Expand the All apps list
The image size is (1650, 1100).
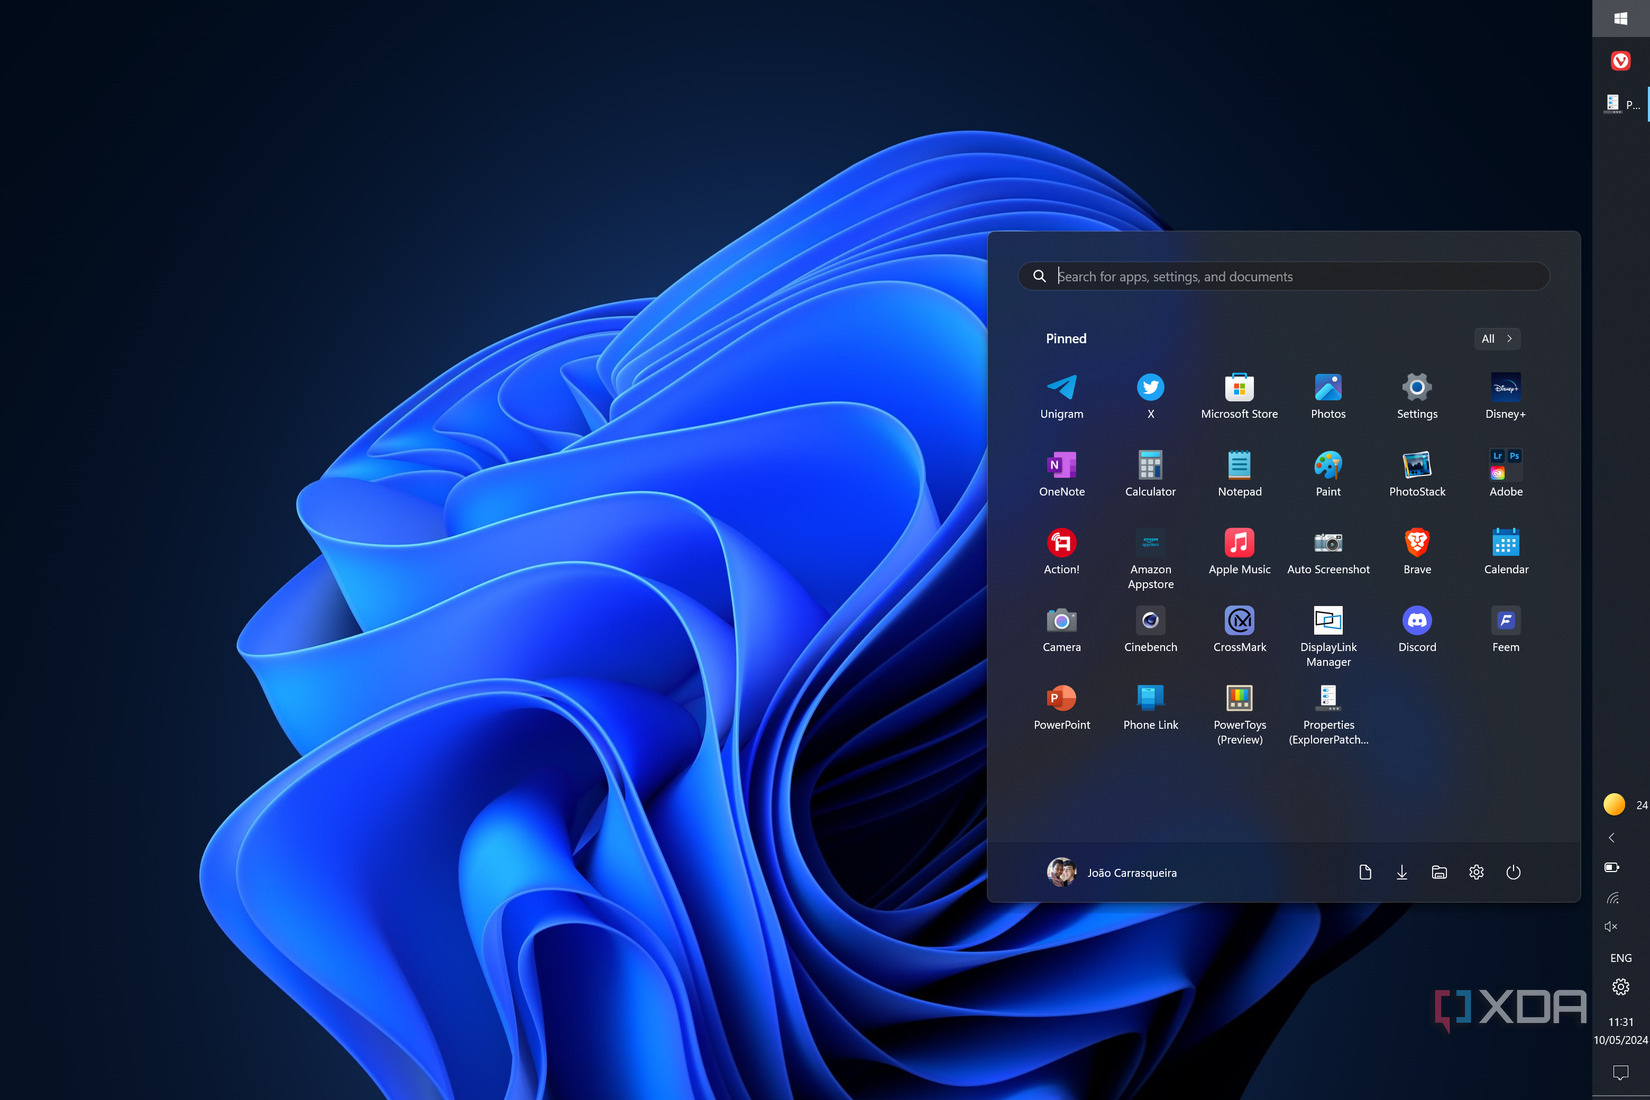(1496, 338)
